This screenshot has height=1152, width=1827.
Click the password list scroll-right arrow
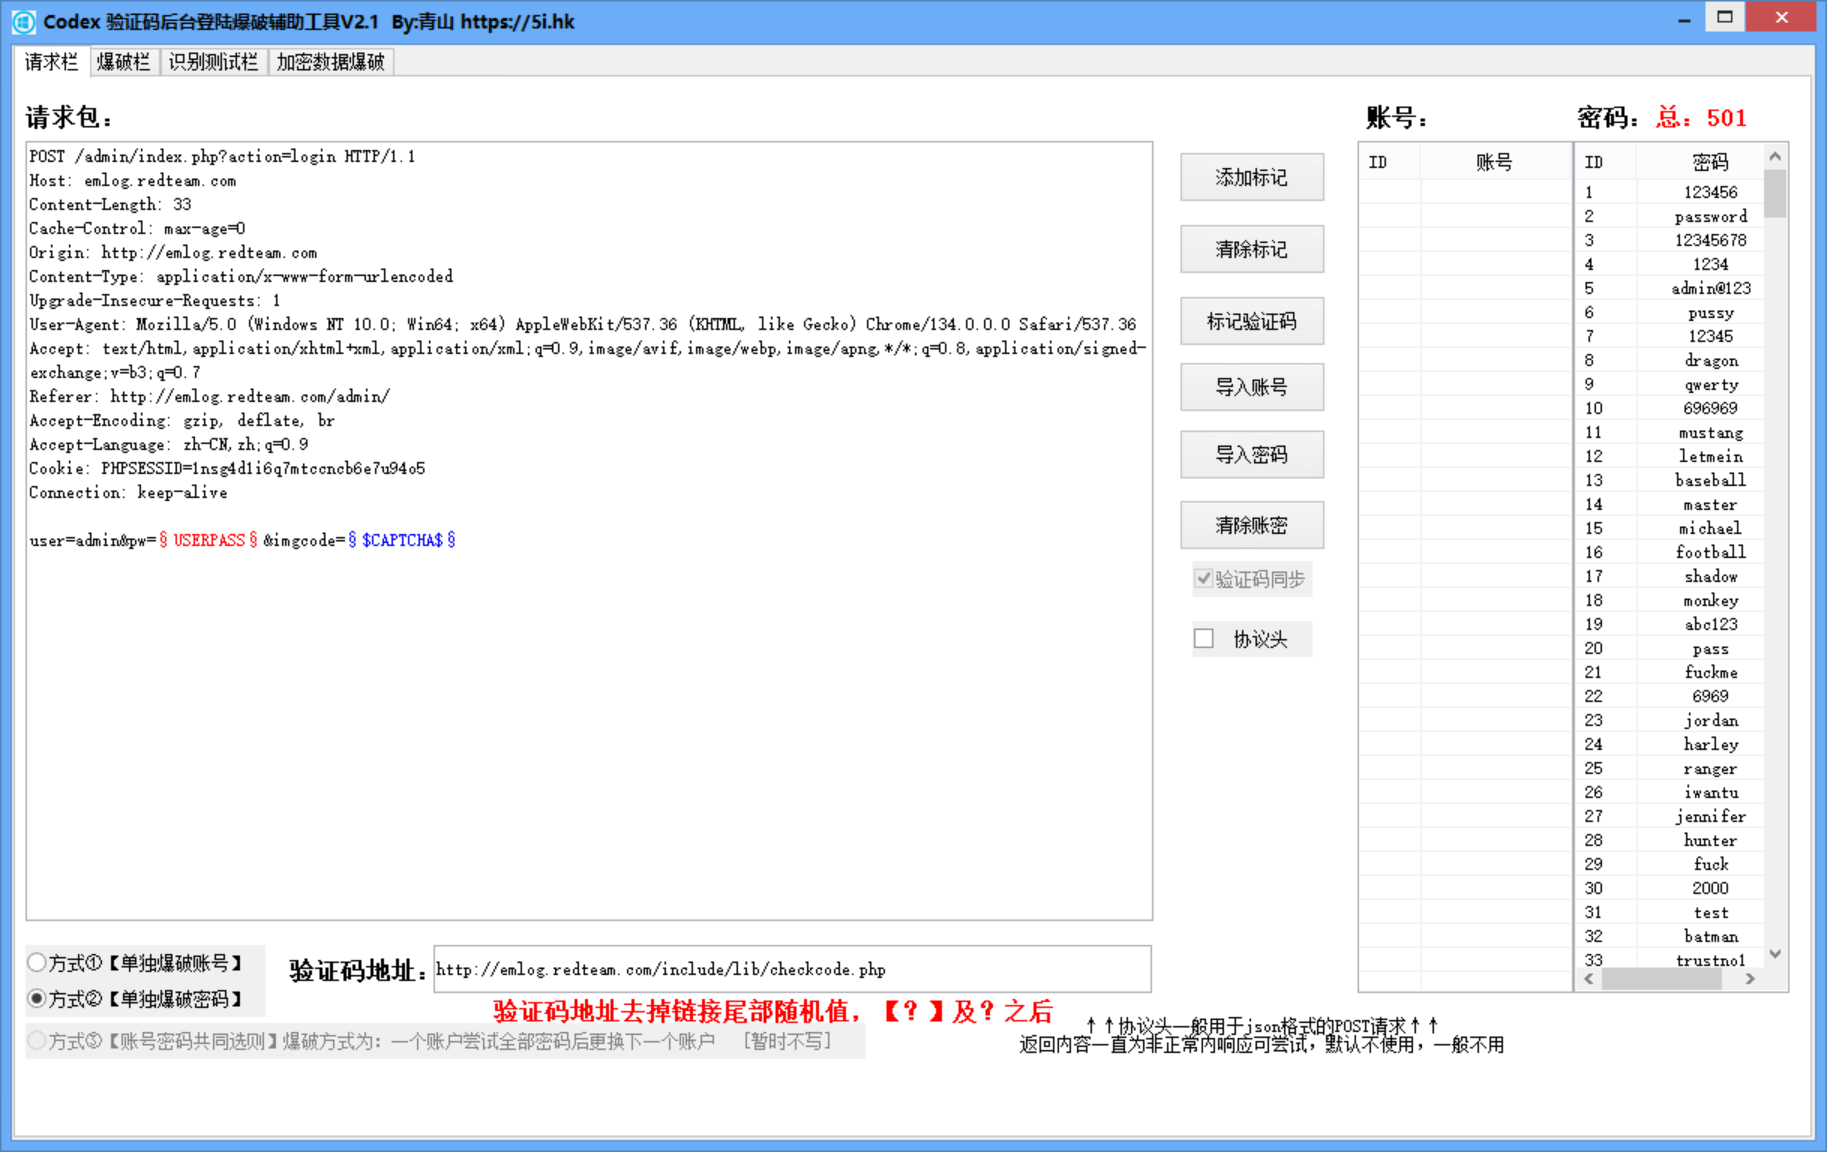tap(1750, 979)
